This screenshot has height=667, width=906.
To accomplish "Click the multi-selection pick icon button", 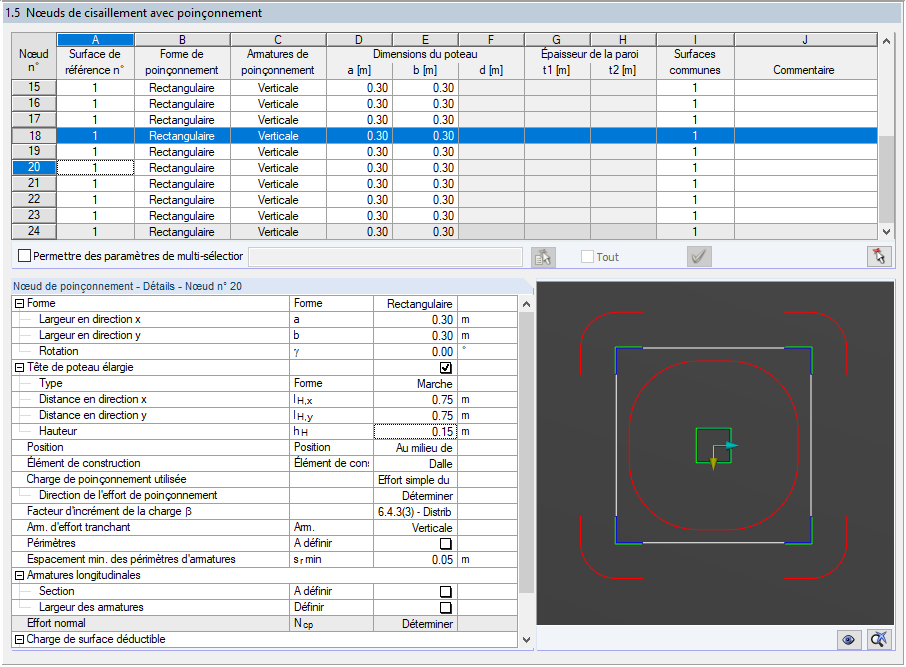I will [543, 257].
